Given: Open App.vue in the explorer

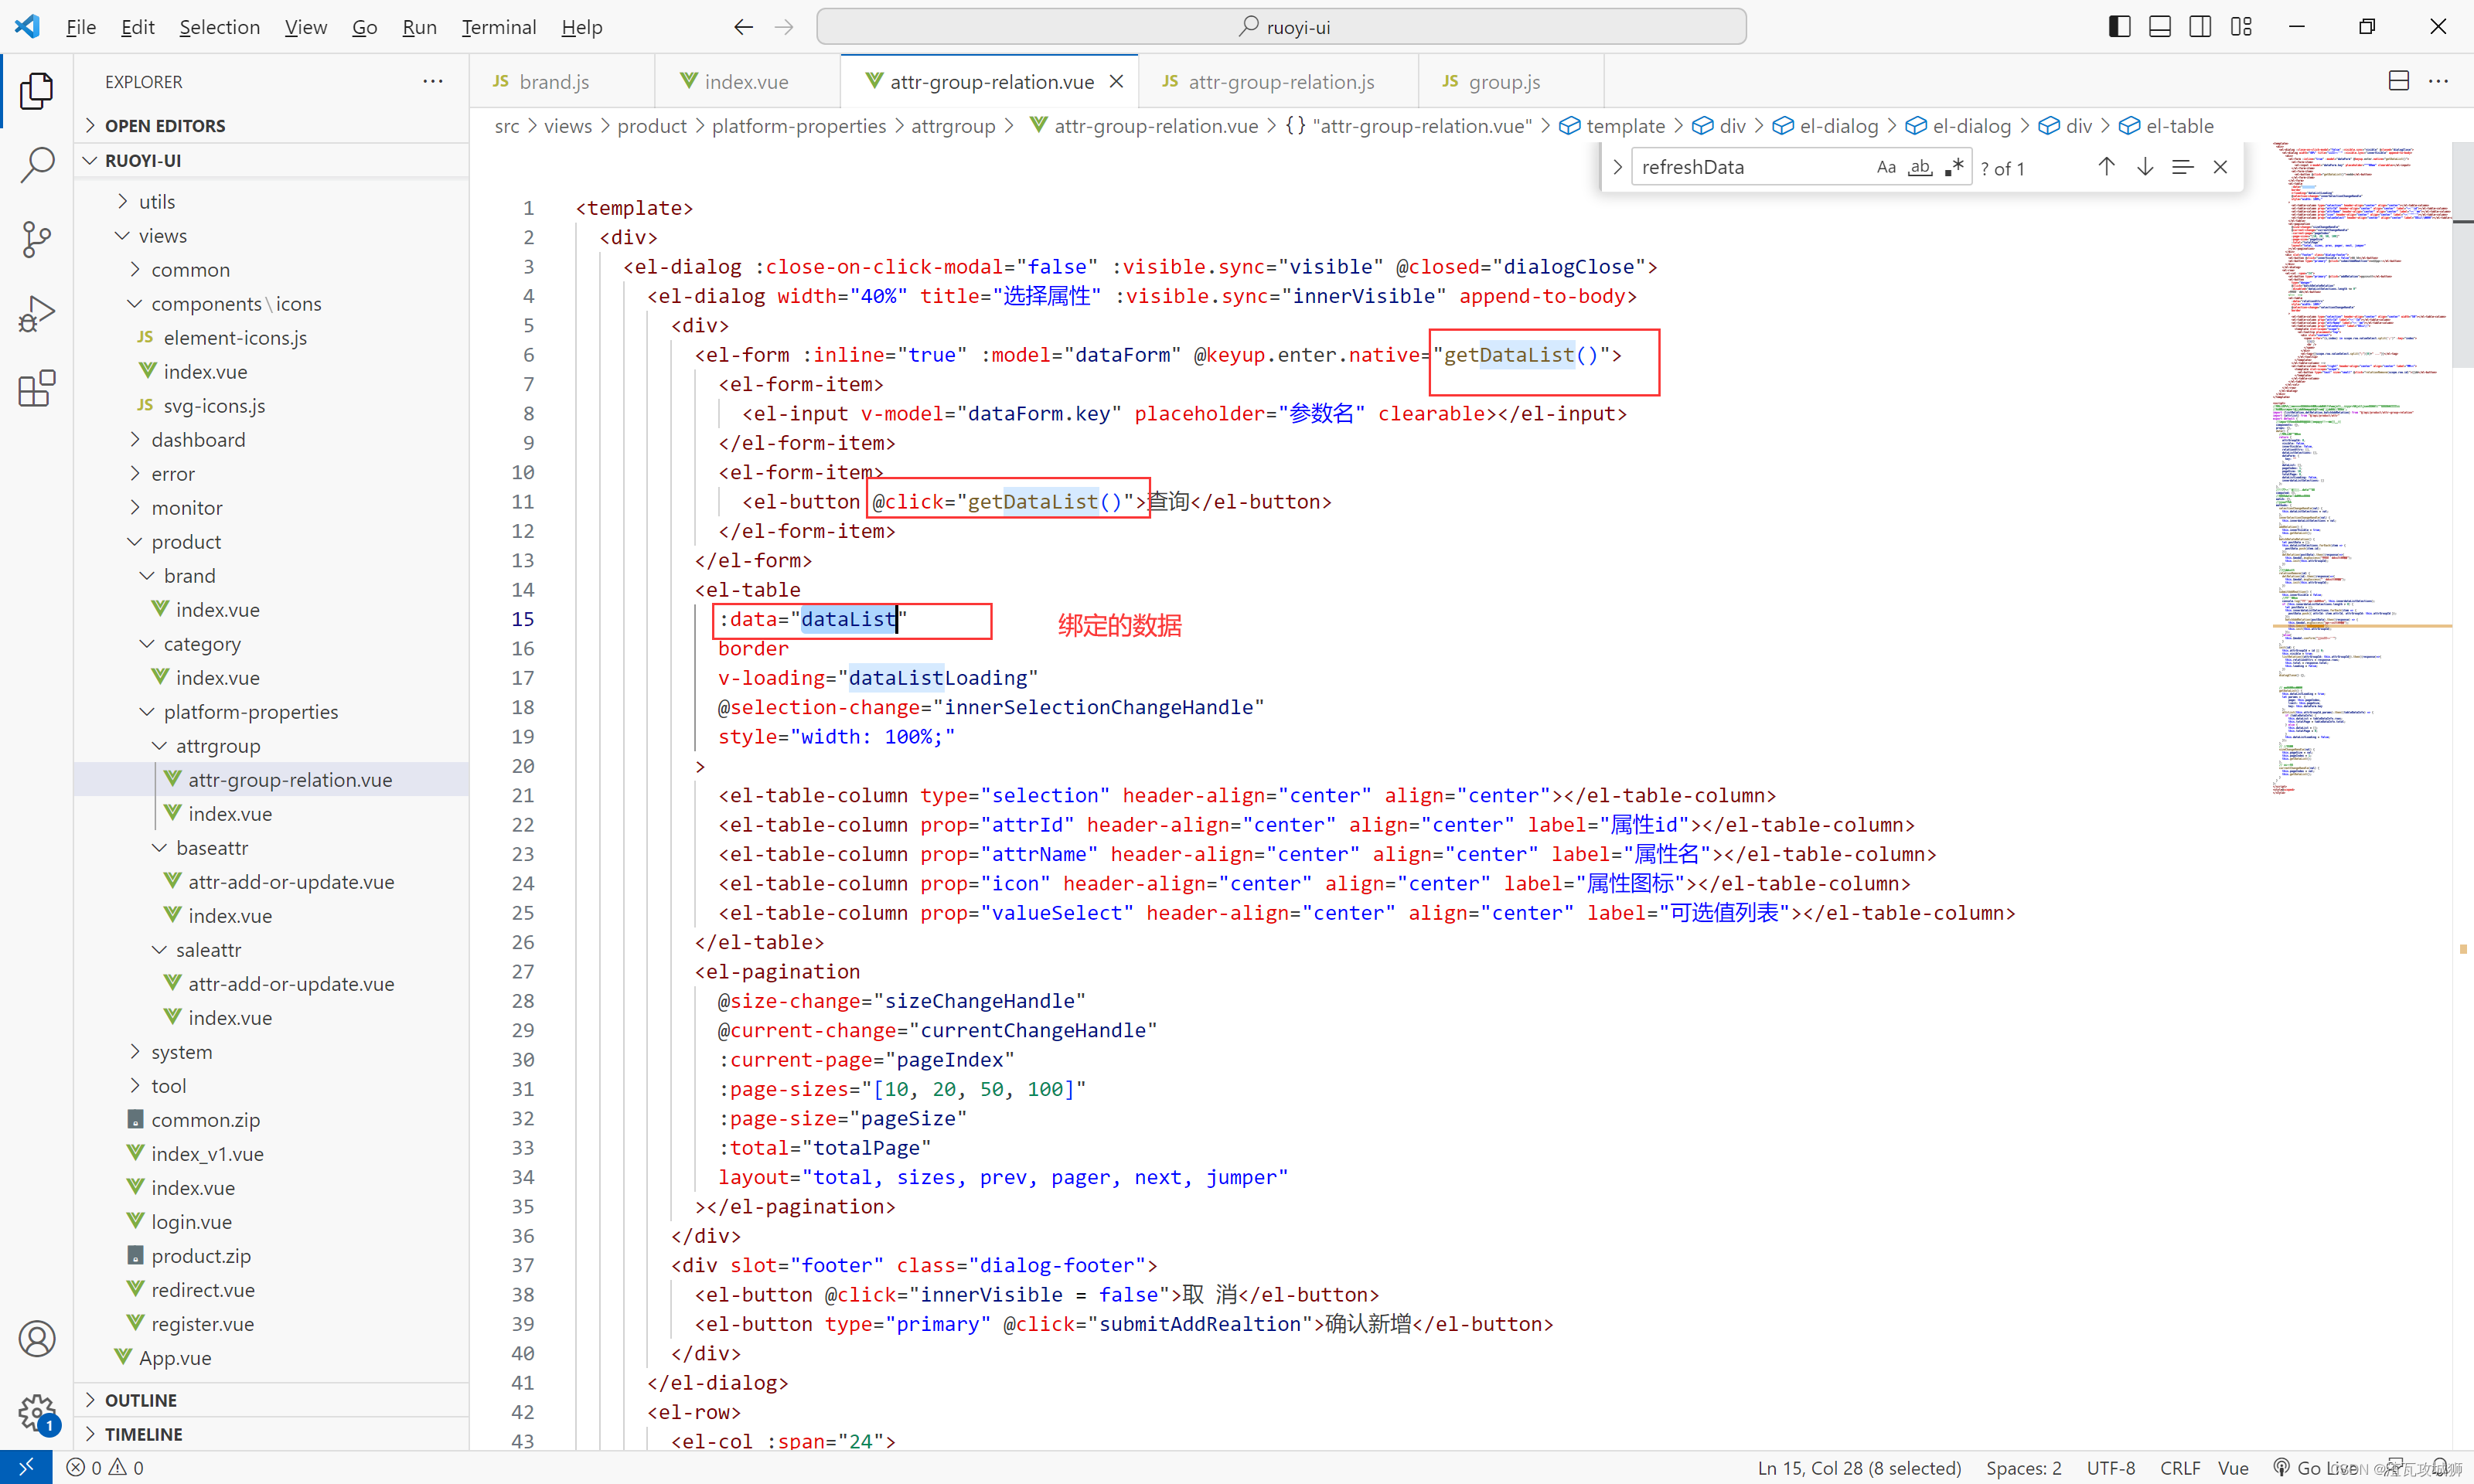Looking at the screenshot, I should 272,1357.
